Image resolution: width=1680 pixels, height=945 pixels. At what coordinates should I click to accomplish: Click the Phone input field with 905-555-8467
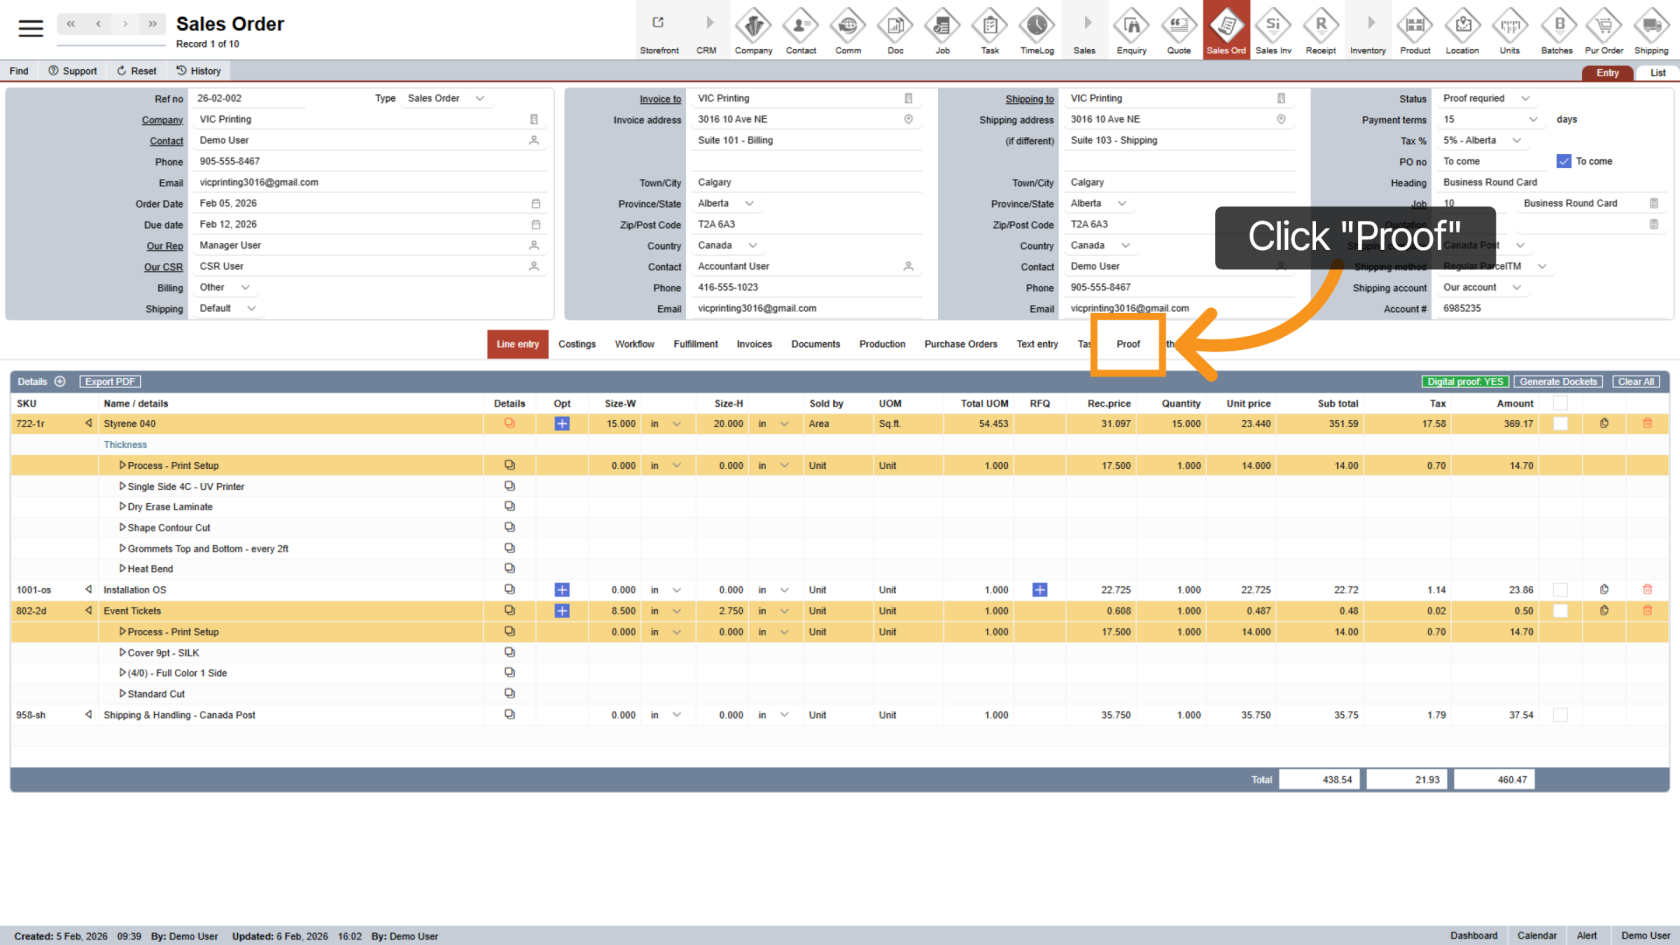click(x=365, y=161)
